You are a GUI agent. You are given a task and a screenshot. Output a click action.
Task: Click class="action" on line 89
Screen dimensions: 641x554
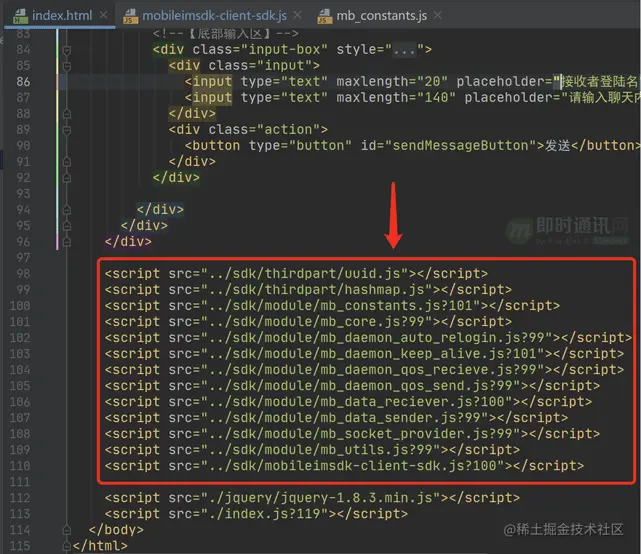pyautogui.click(x=264, y=130)
